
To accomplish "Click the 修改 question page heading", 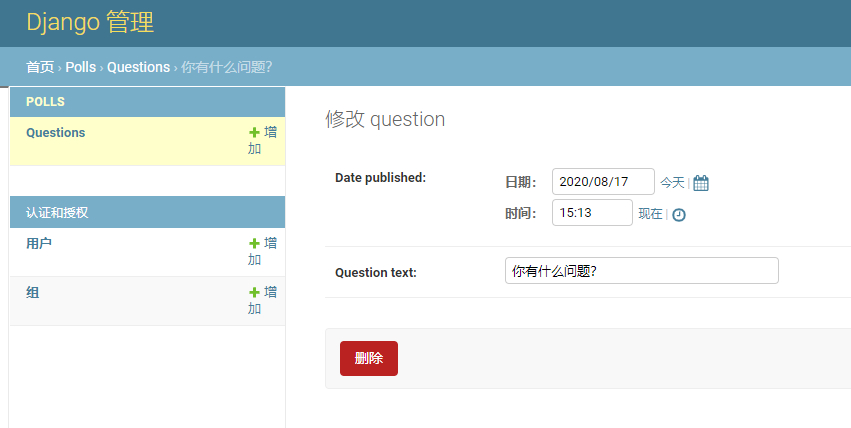I will (385, 119).
